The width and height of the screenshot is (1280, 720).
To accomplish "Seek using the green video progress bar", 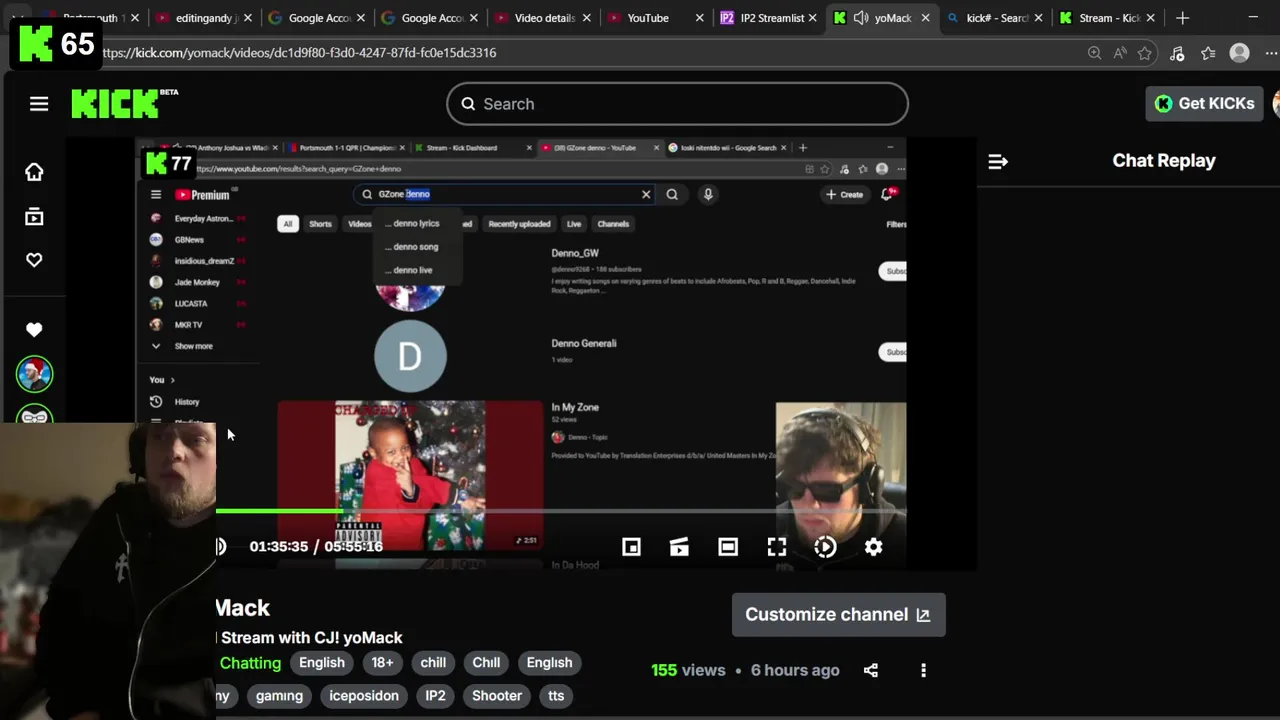I will tap(560, 511).
